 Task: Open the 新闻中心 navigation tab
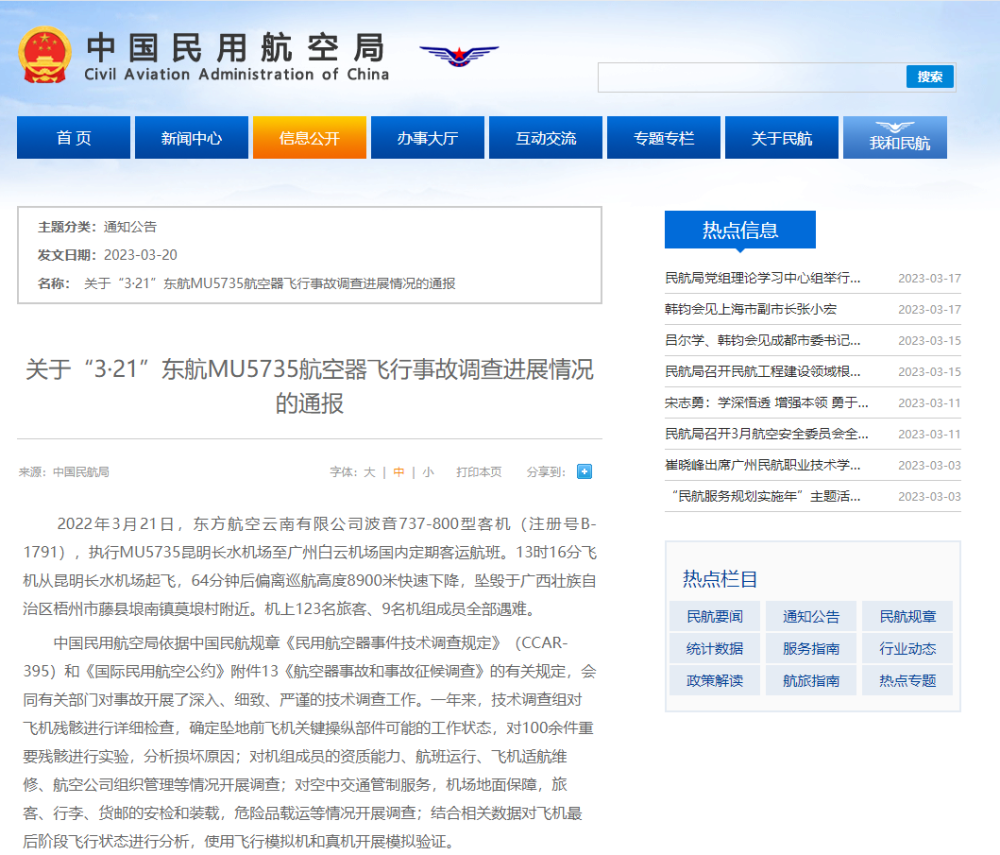point(191,137)
